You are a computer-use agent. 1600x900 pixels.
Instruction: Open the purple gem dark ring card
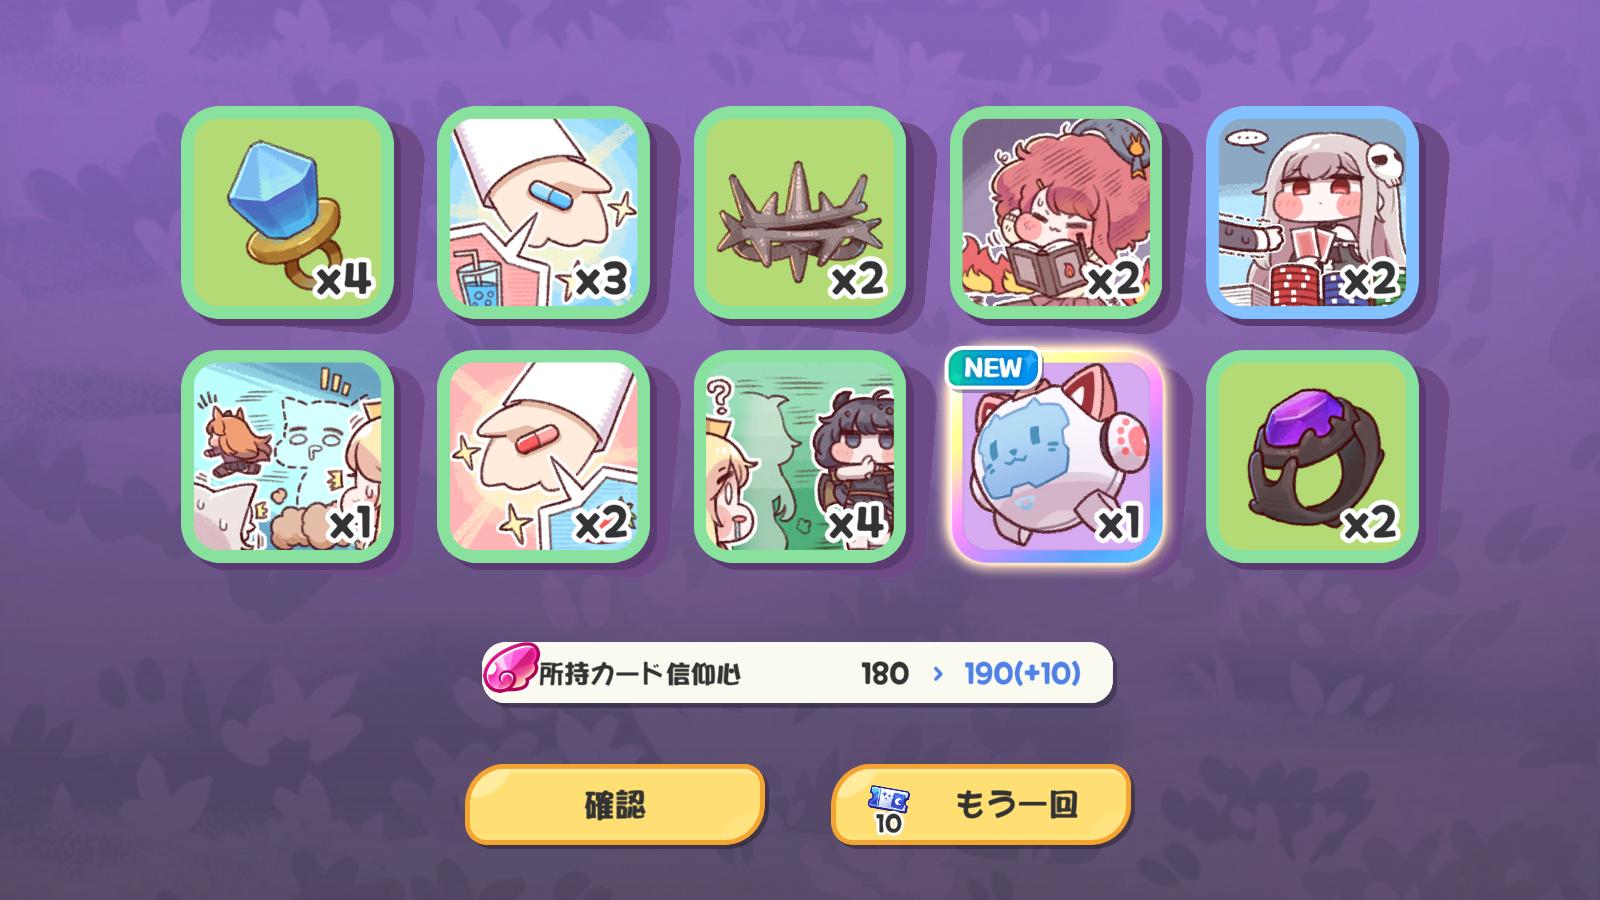[1311, 456]
